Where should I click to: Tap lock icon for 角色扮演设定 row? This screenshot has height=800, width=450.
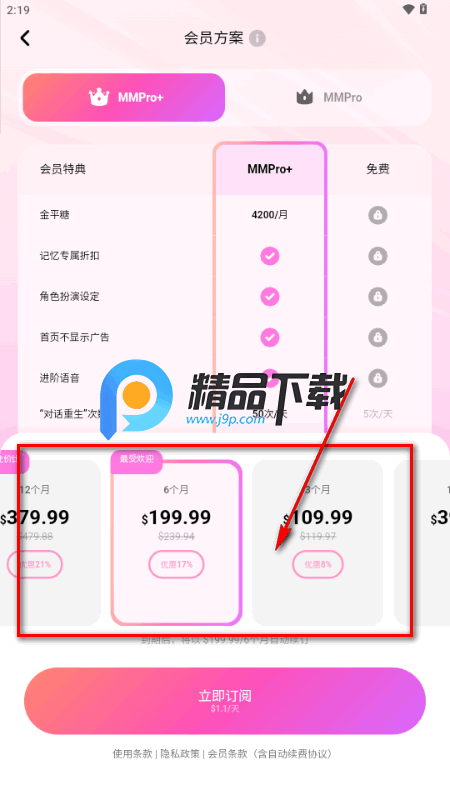coord(378,296)
